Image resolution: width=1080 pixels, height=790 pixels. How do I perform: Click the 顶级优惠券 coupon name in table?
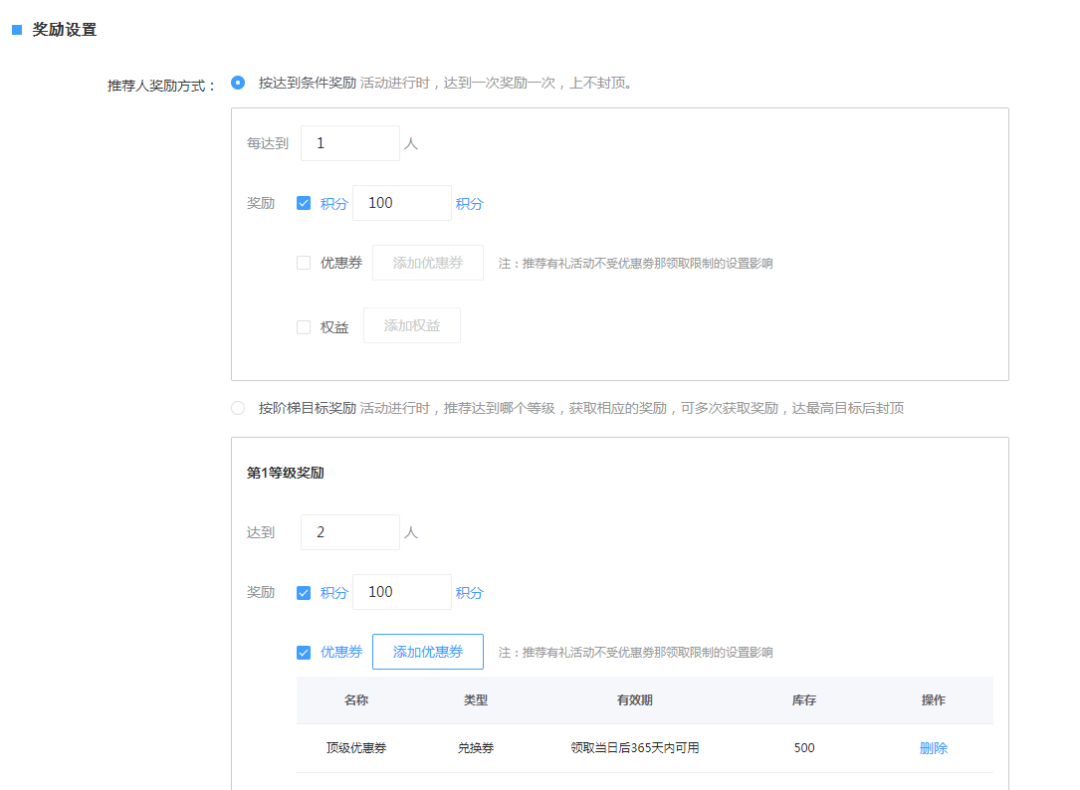tap(357, 747)
